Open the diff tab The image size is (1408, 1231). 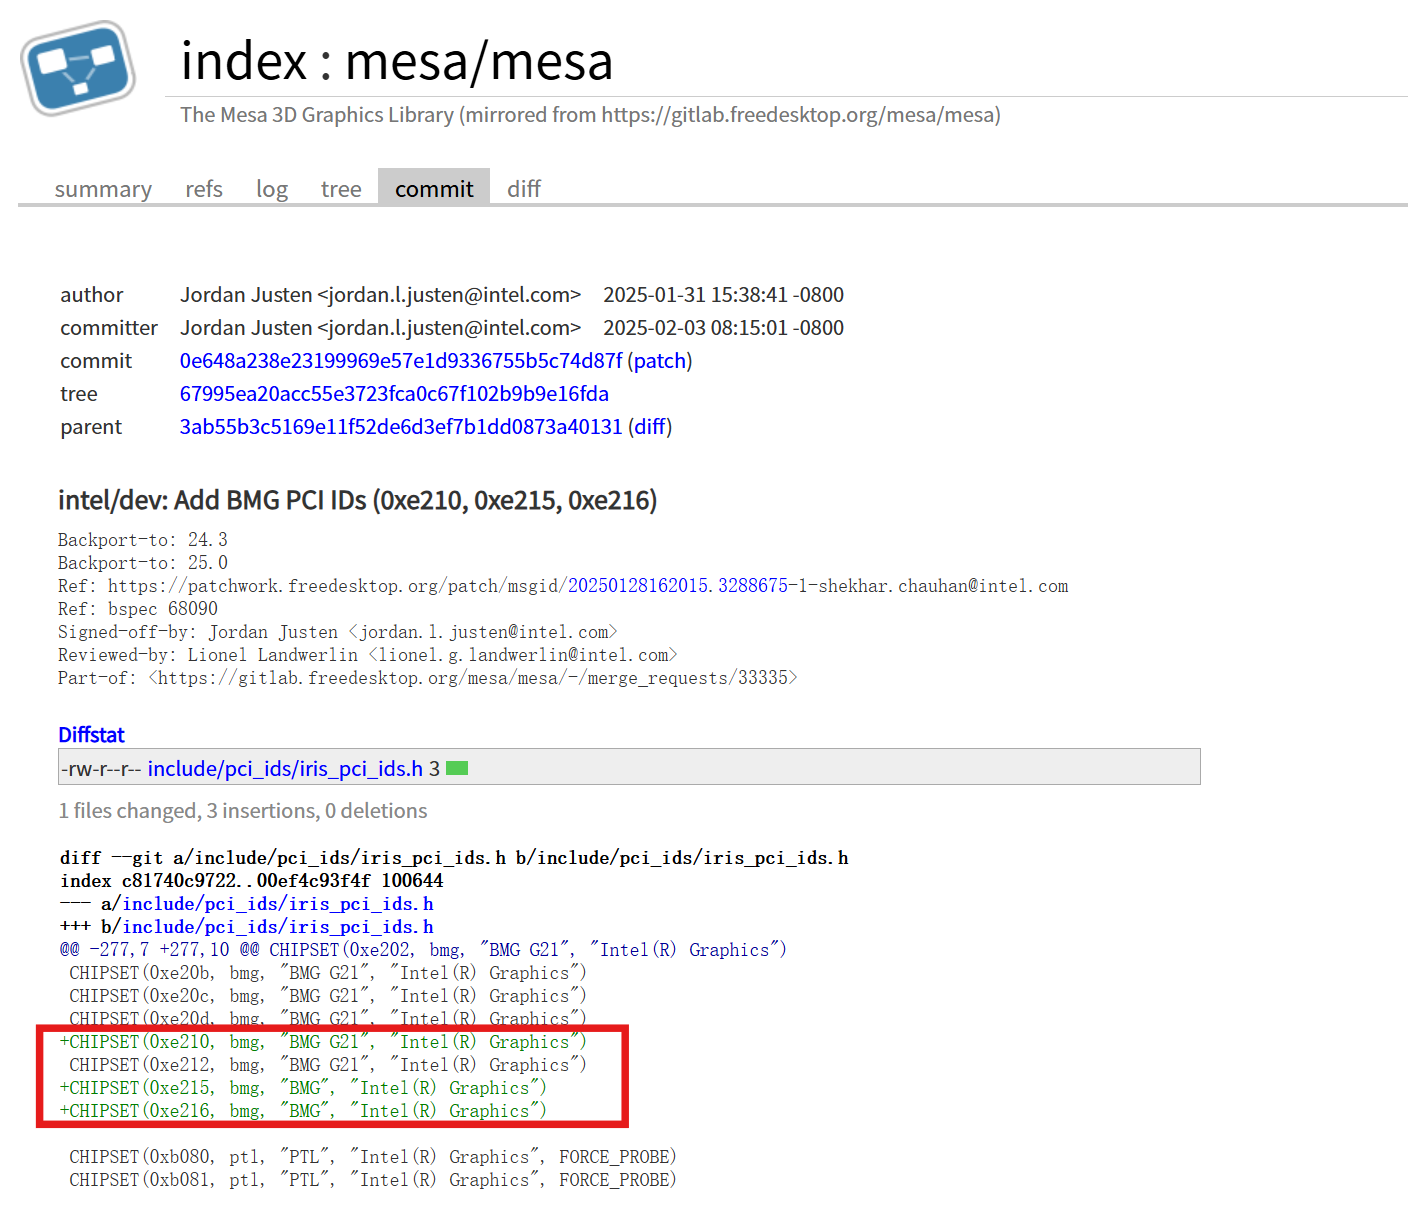click(524, 189)
